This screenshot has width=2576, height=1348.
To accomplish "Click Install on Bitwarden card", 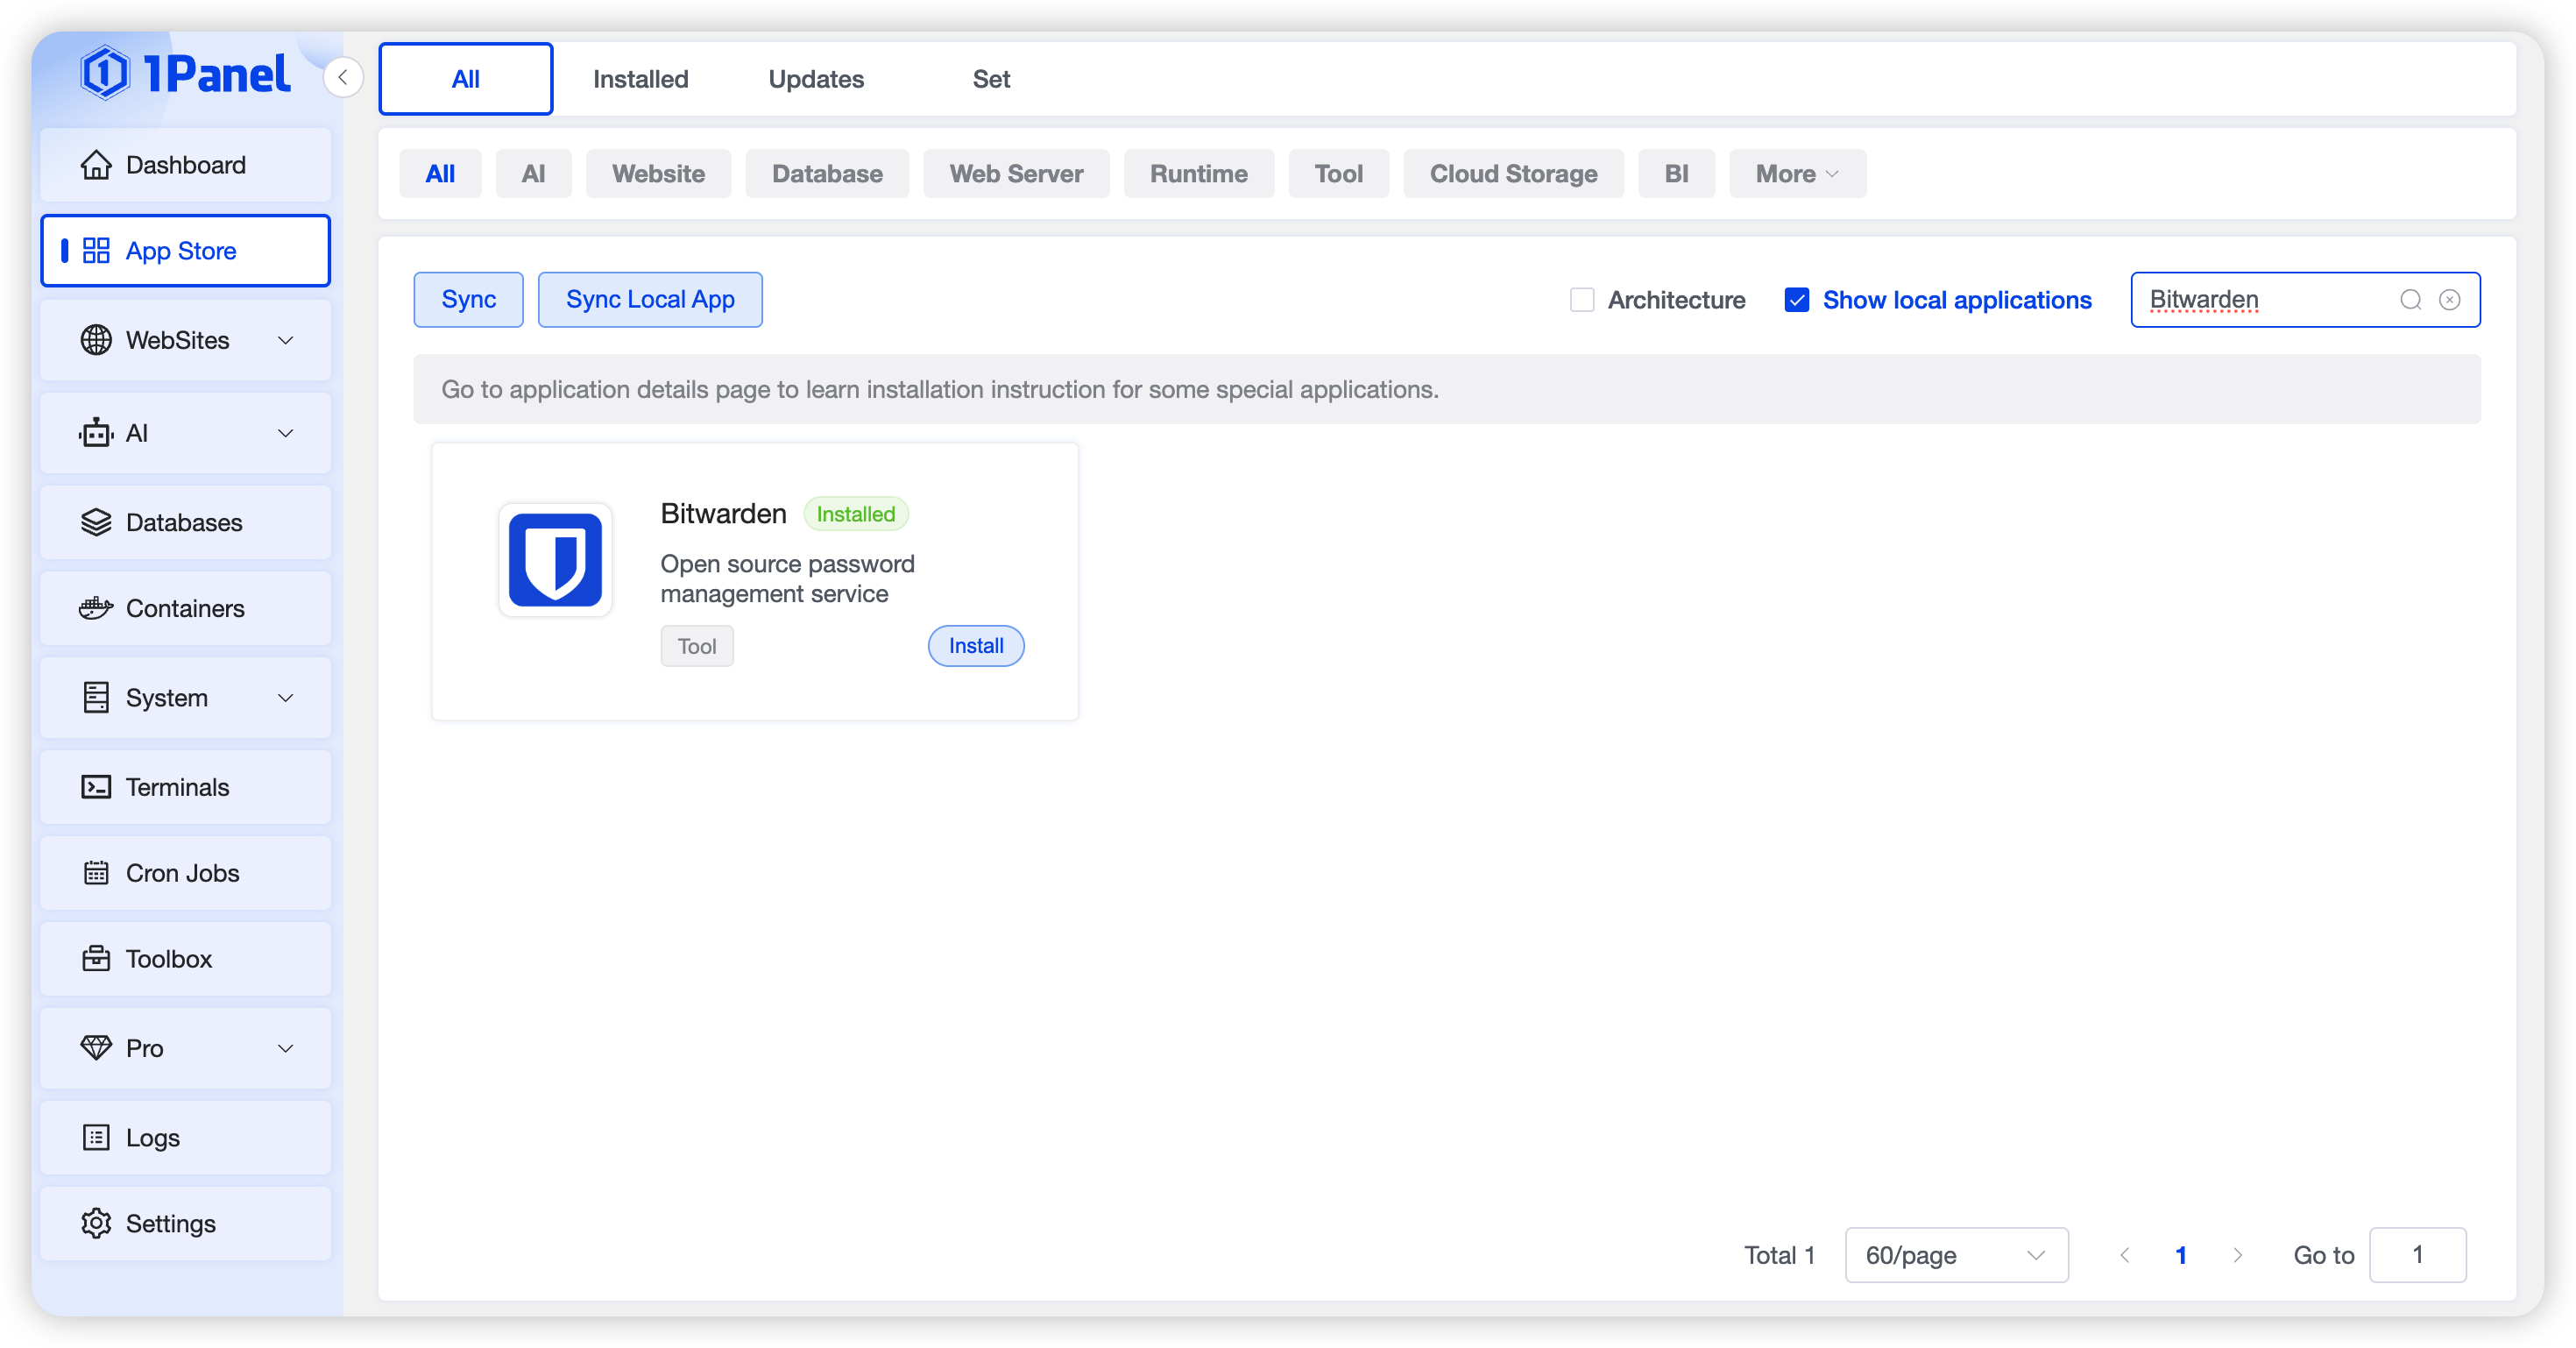I will click(x=975, y=646).
